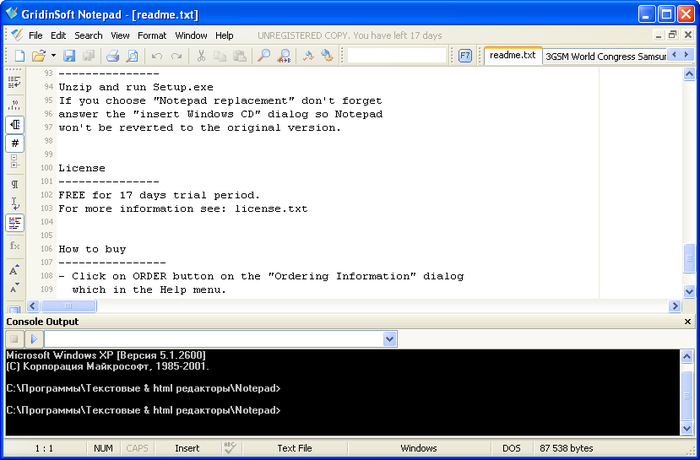
Task: Copy selection with the toolbar Copy icon
Action: pyautogui.click(x=220, y=56)
